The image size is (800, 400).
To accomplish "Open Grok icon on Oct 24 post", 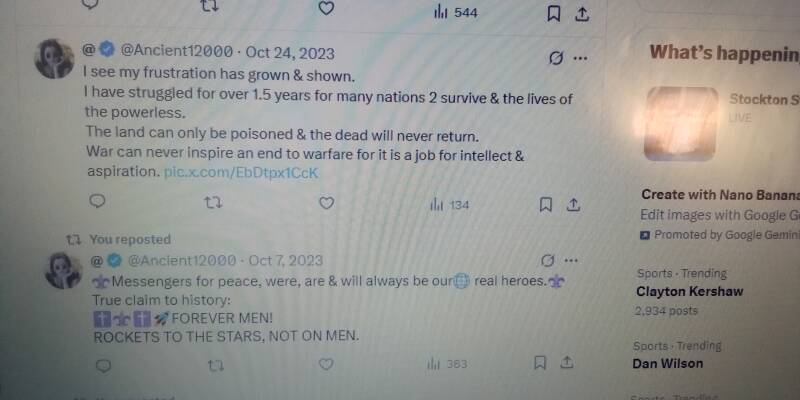I will coord(556,59).
